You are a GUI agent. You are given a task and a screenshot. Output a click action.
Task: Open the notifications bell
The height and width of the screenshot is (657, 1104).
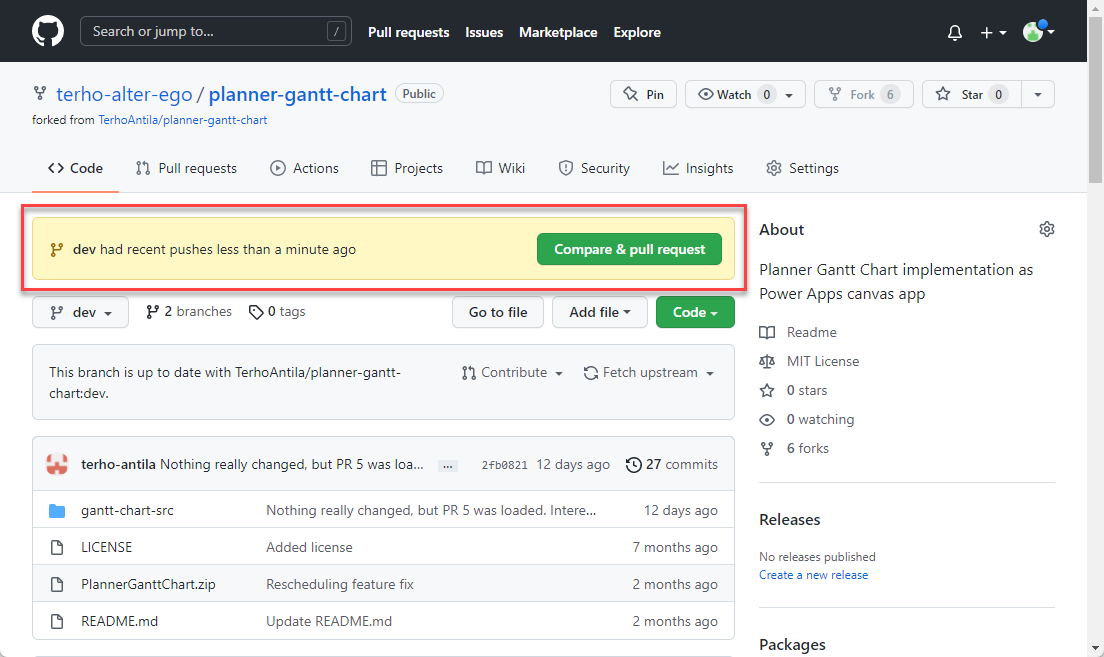coord(955,32)
